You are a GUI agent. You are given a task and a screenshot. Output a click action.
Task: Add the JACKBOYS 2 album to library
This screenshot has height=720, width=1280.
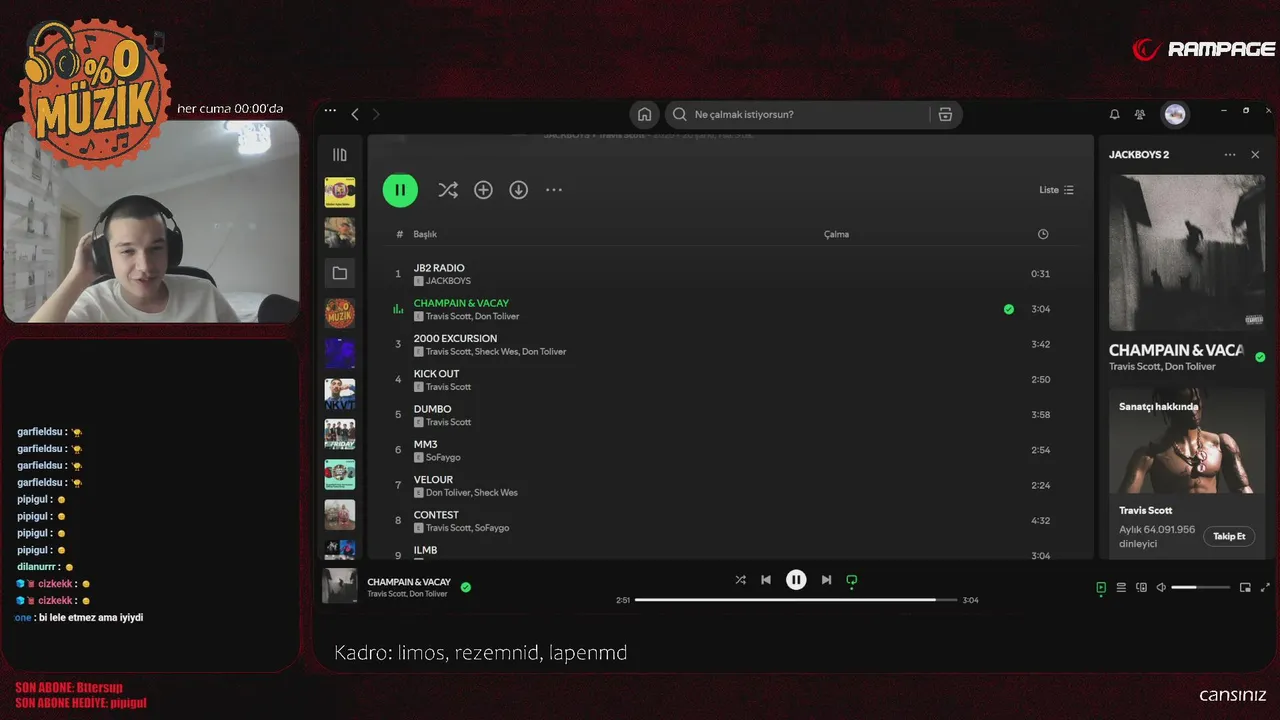483,190
